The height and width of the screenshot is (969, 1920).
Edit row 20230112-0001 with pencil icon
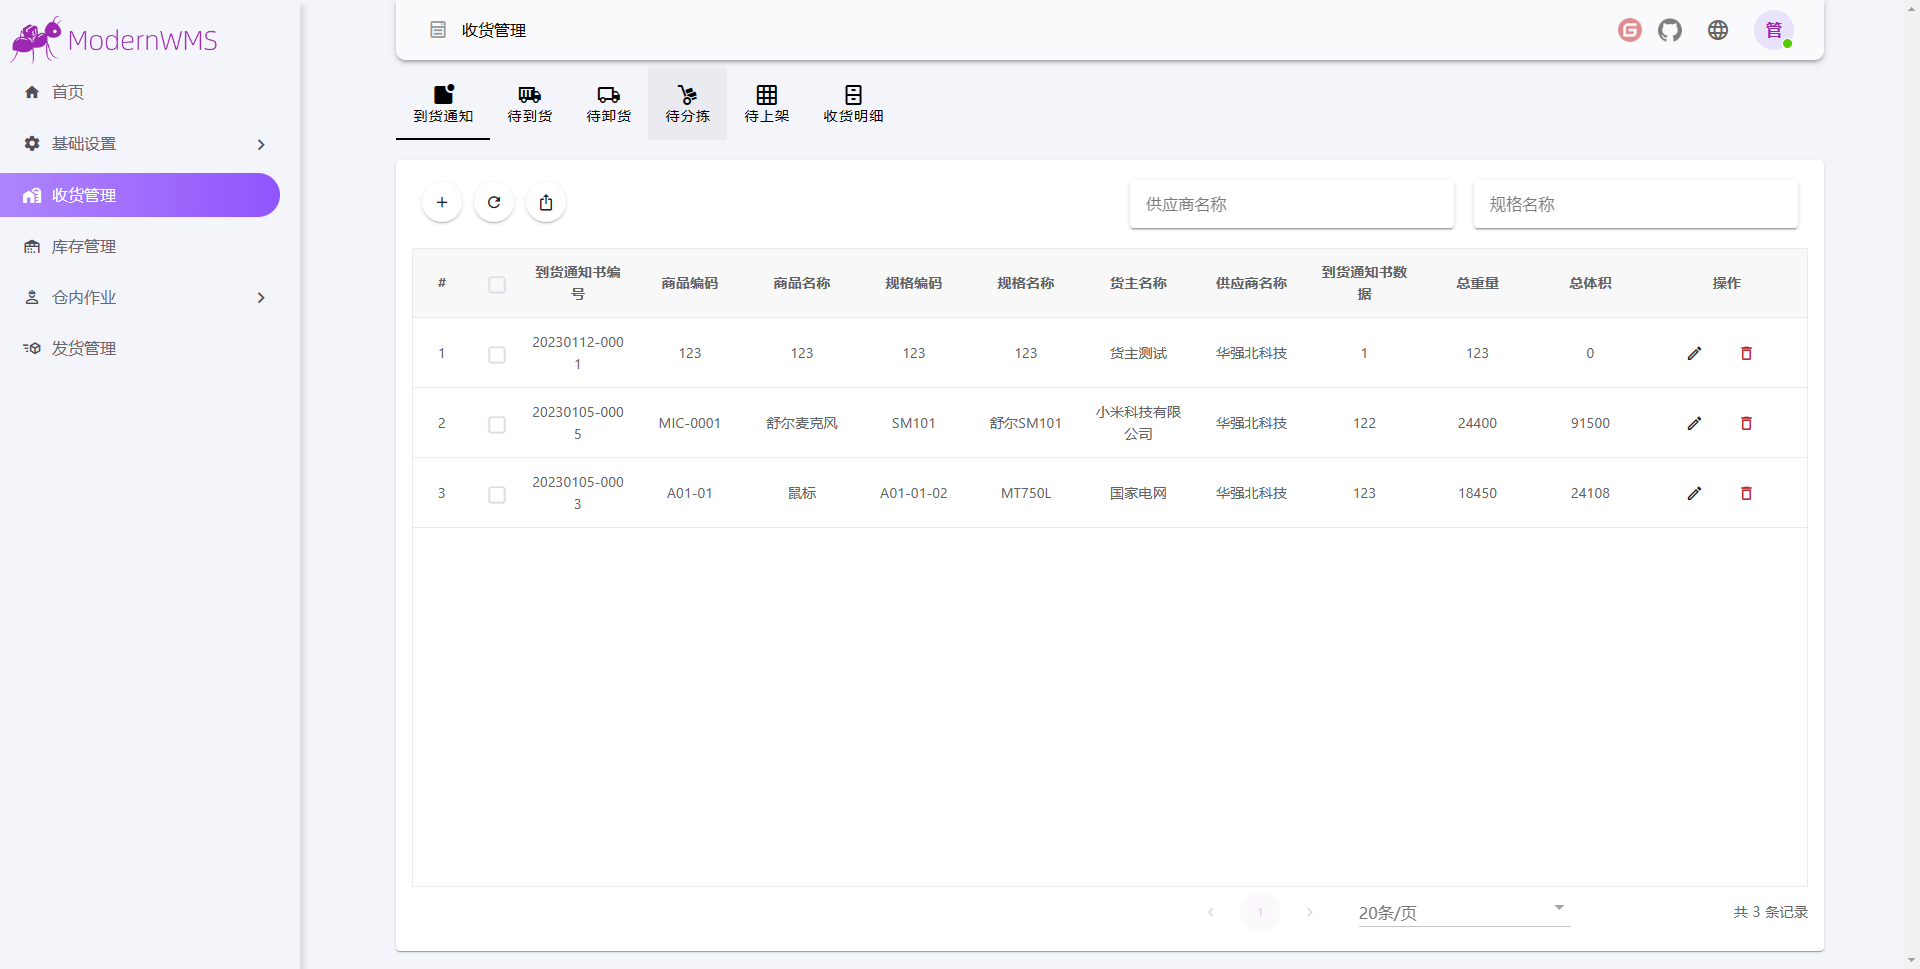tap(1694, 353)
